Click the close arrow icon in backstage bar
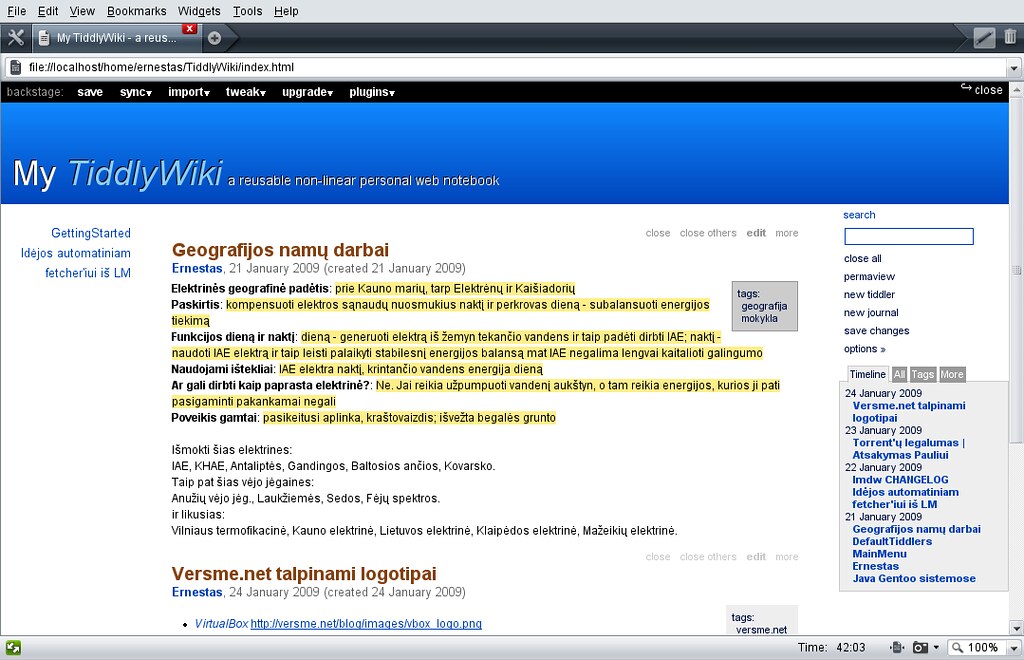 [981, 89]
